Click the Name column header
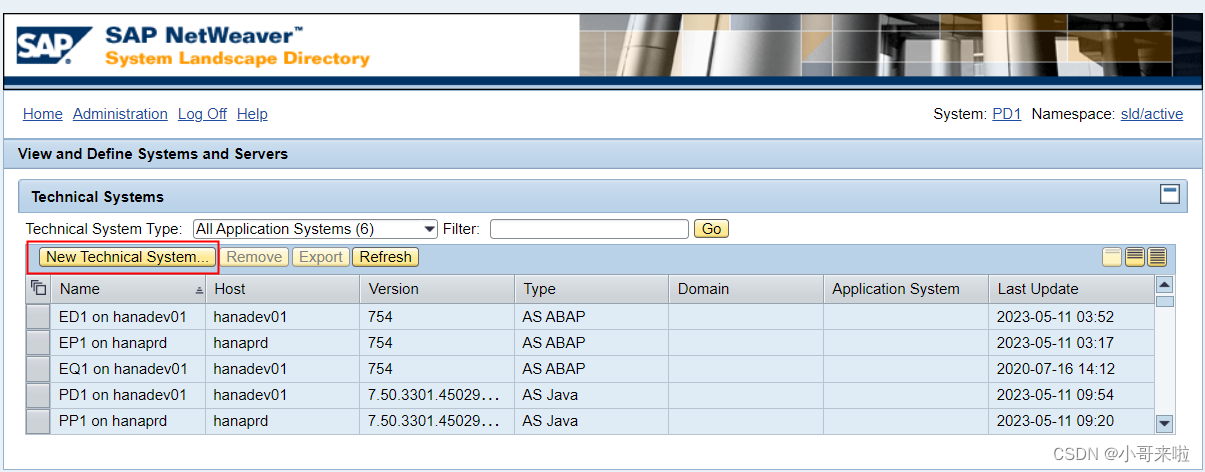The width and height of the screenshot is (1205, 472). (128, 289)
